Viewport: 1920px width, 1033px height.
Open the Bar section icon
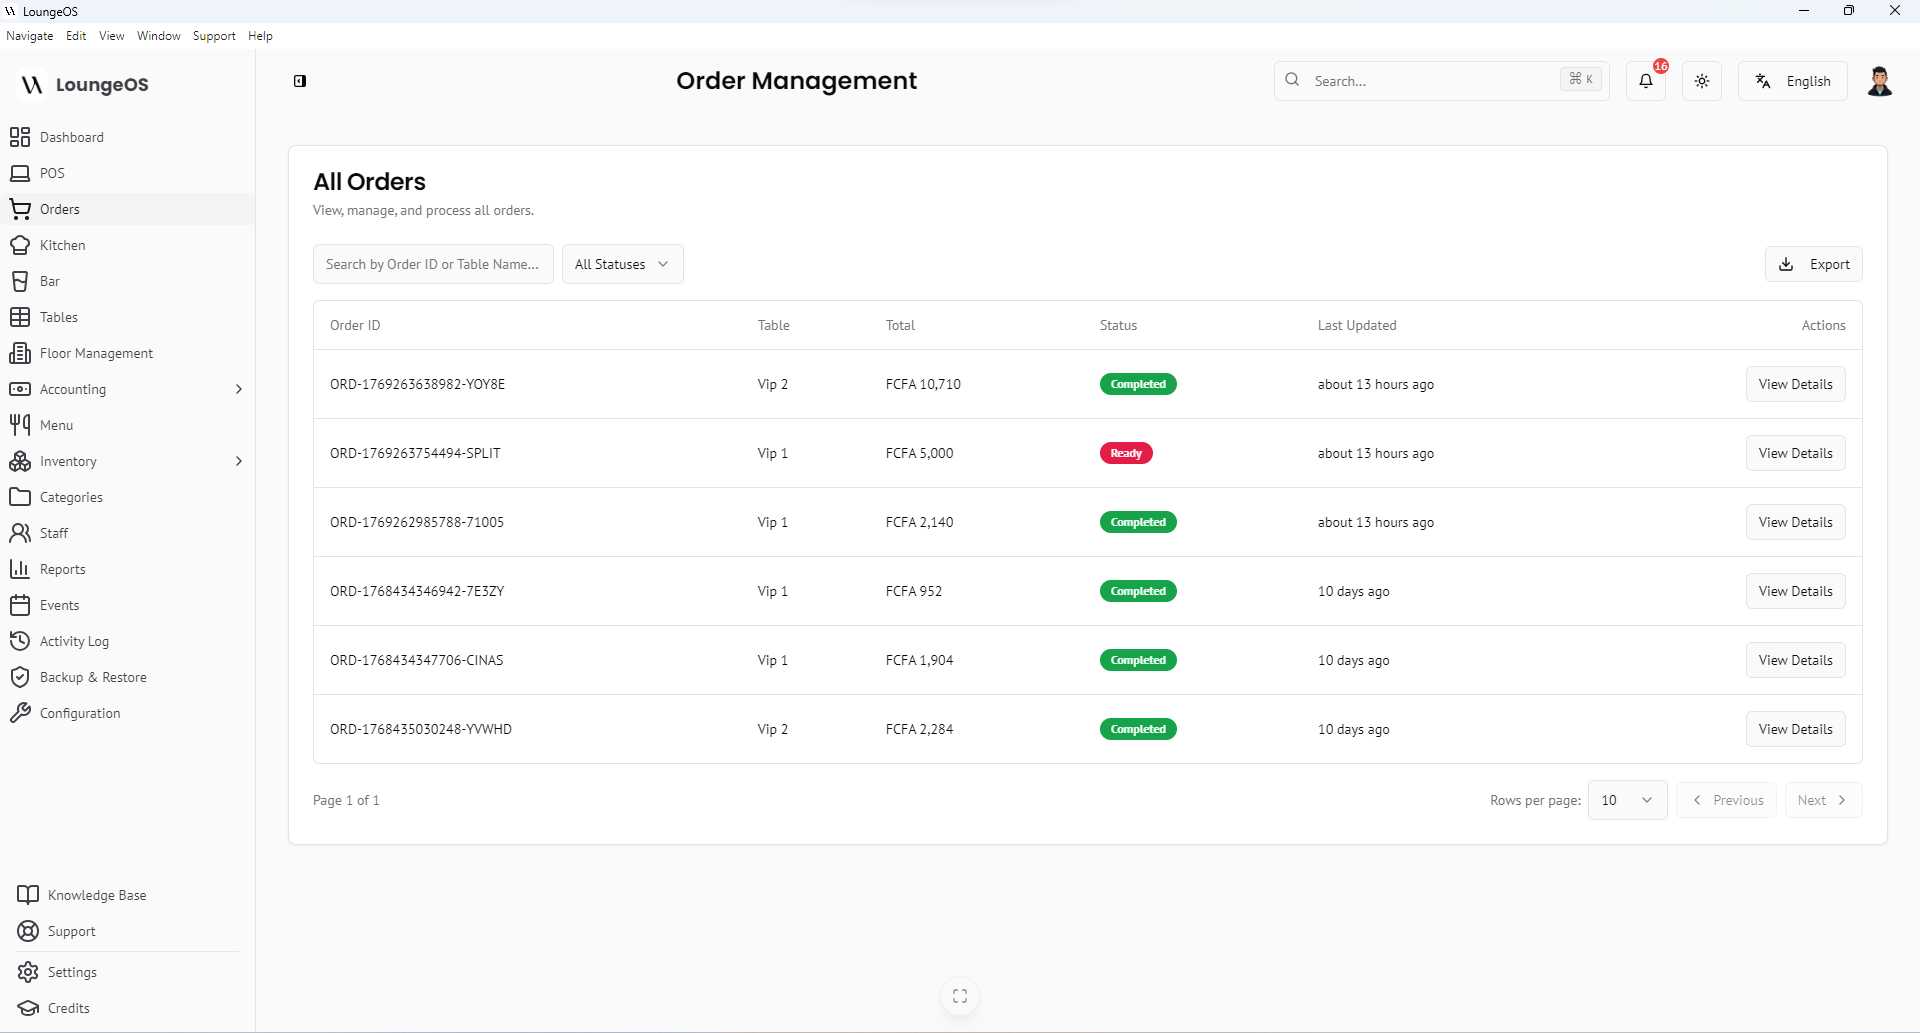click(20, 281)
